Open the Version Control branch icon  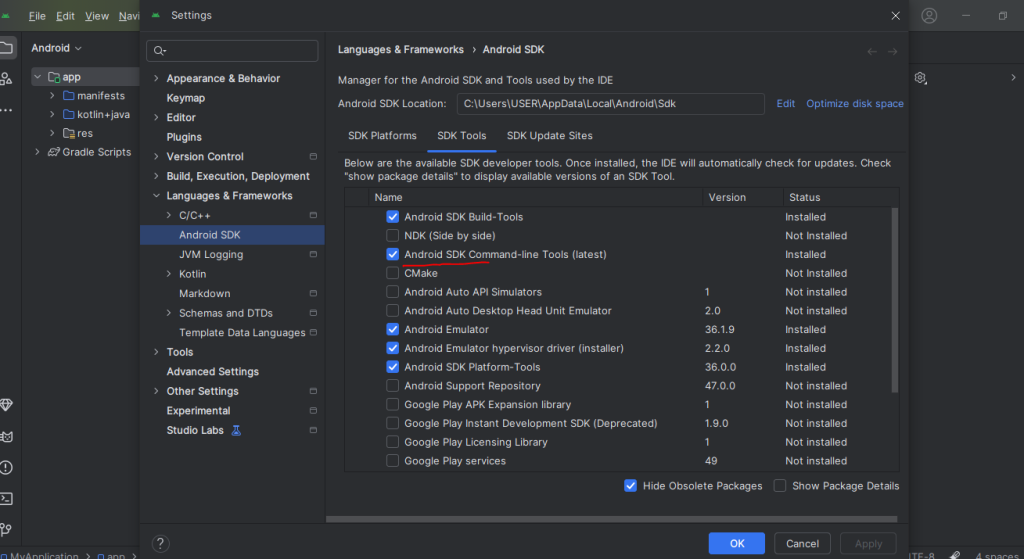pos(6,529)
